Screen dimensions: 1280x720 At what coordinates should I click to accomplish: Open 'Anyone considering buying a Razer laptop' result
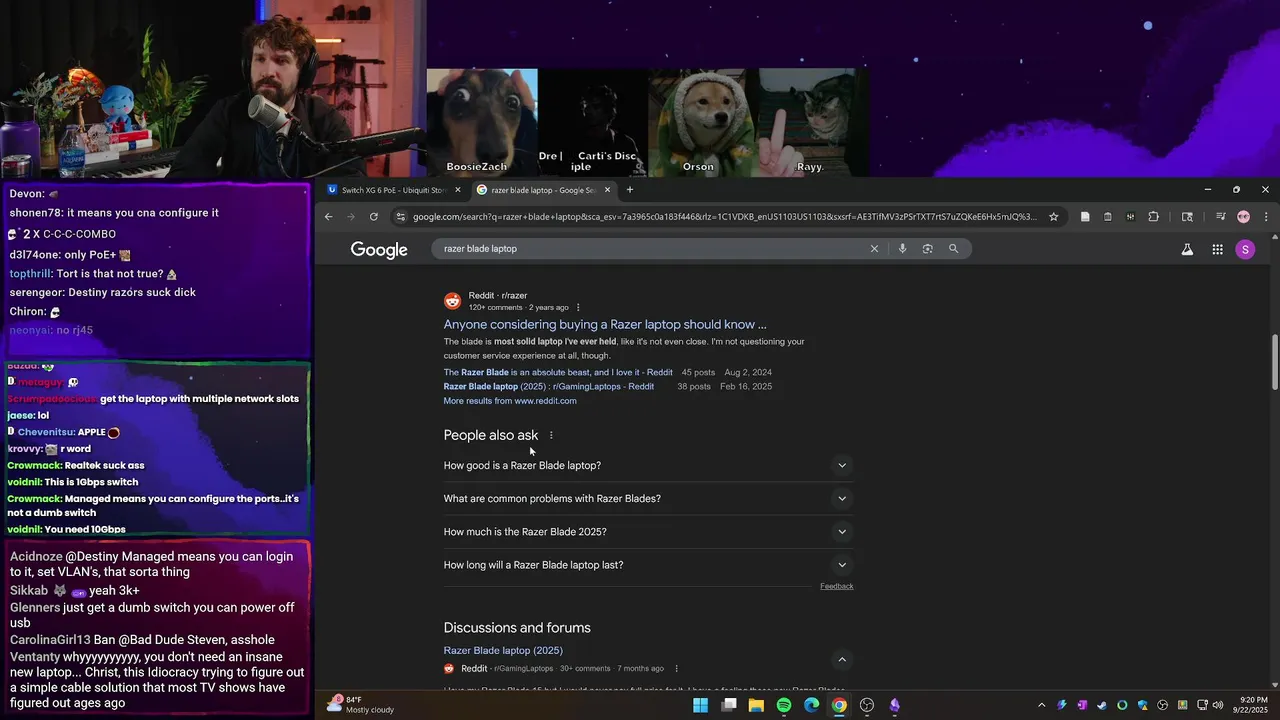point(605,325)
